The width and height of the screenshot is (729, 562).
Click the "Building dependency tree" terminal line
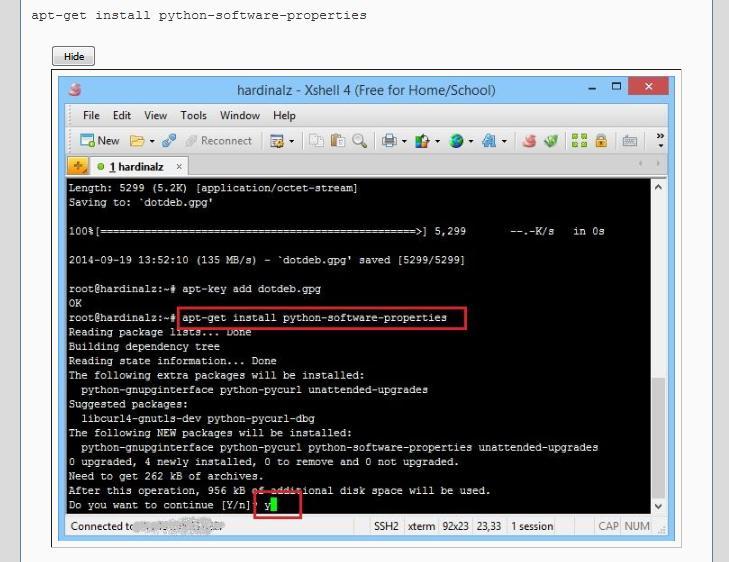(144, 346)
